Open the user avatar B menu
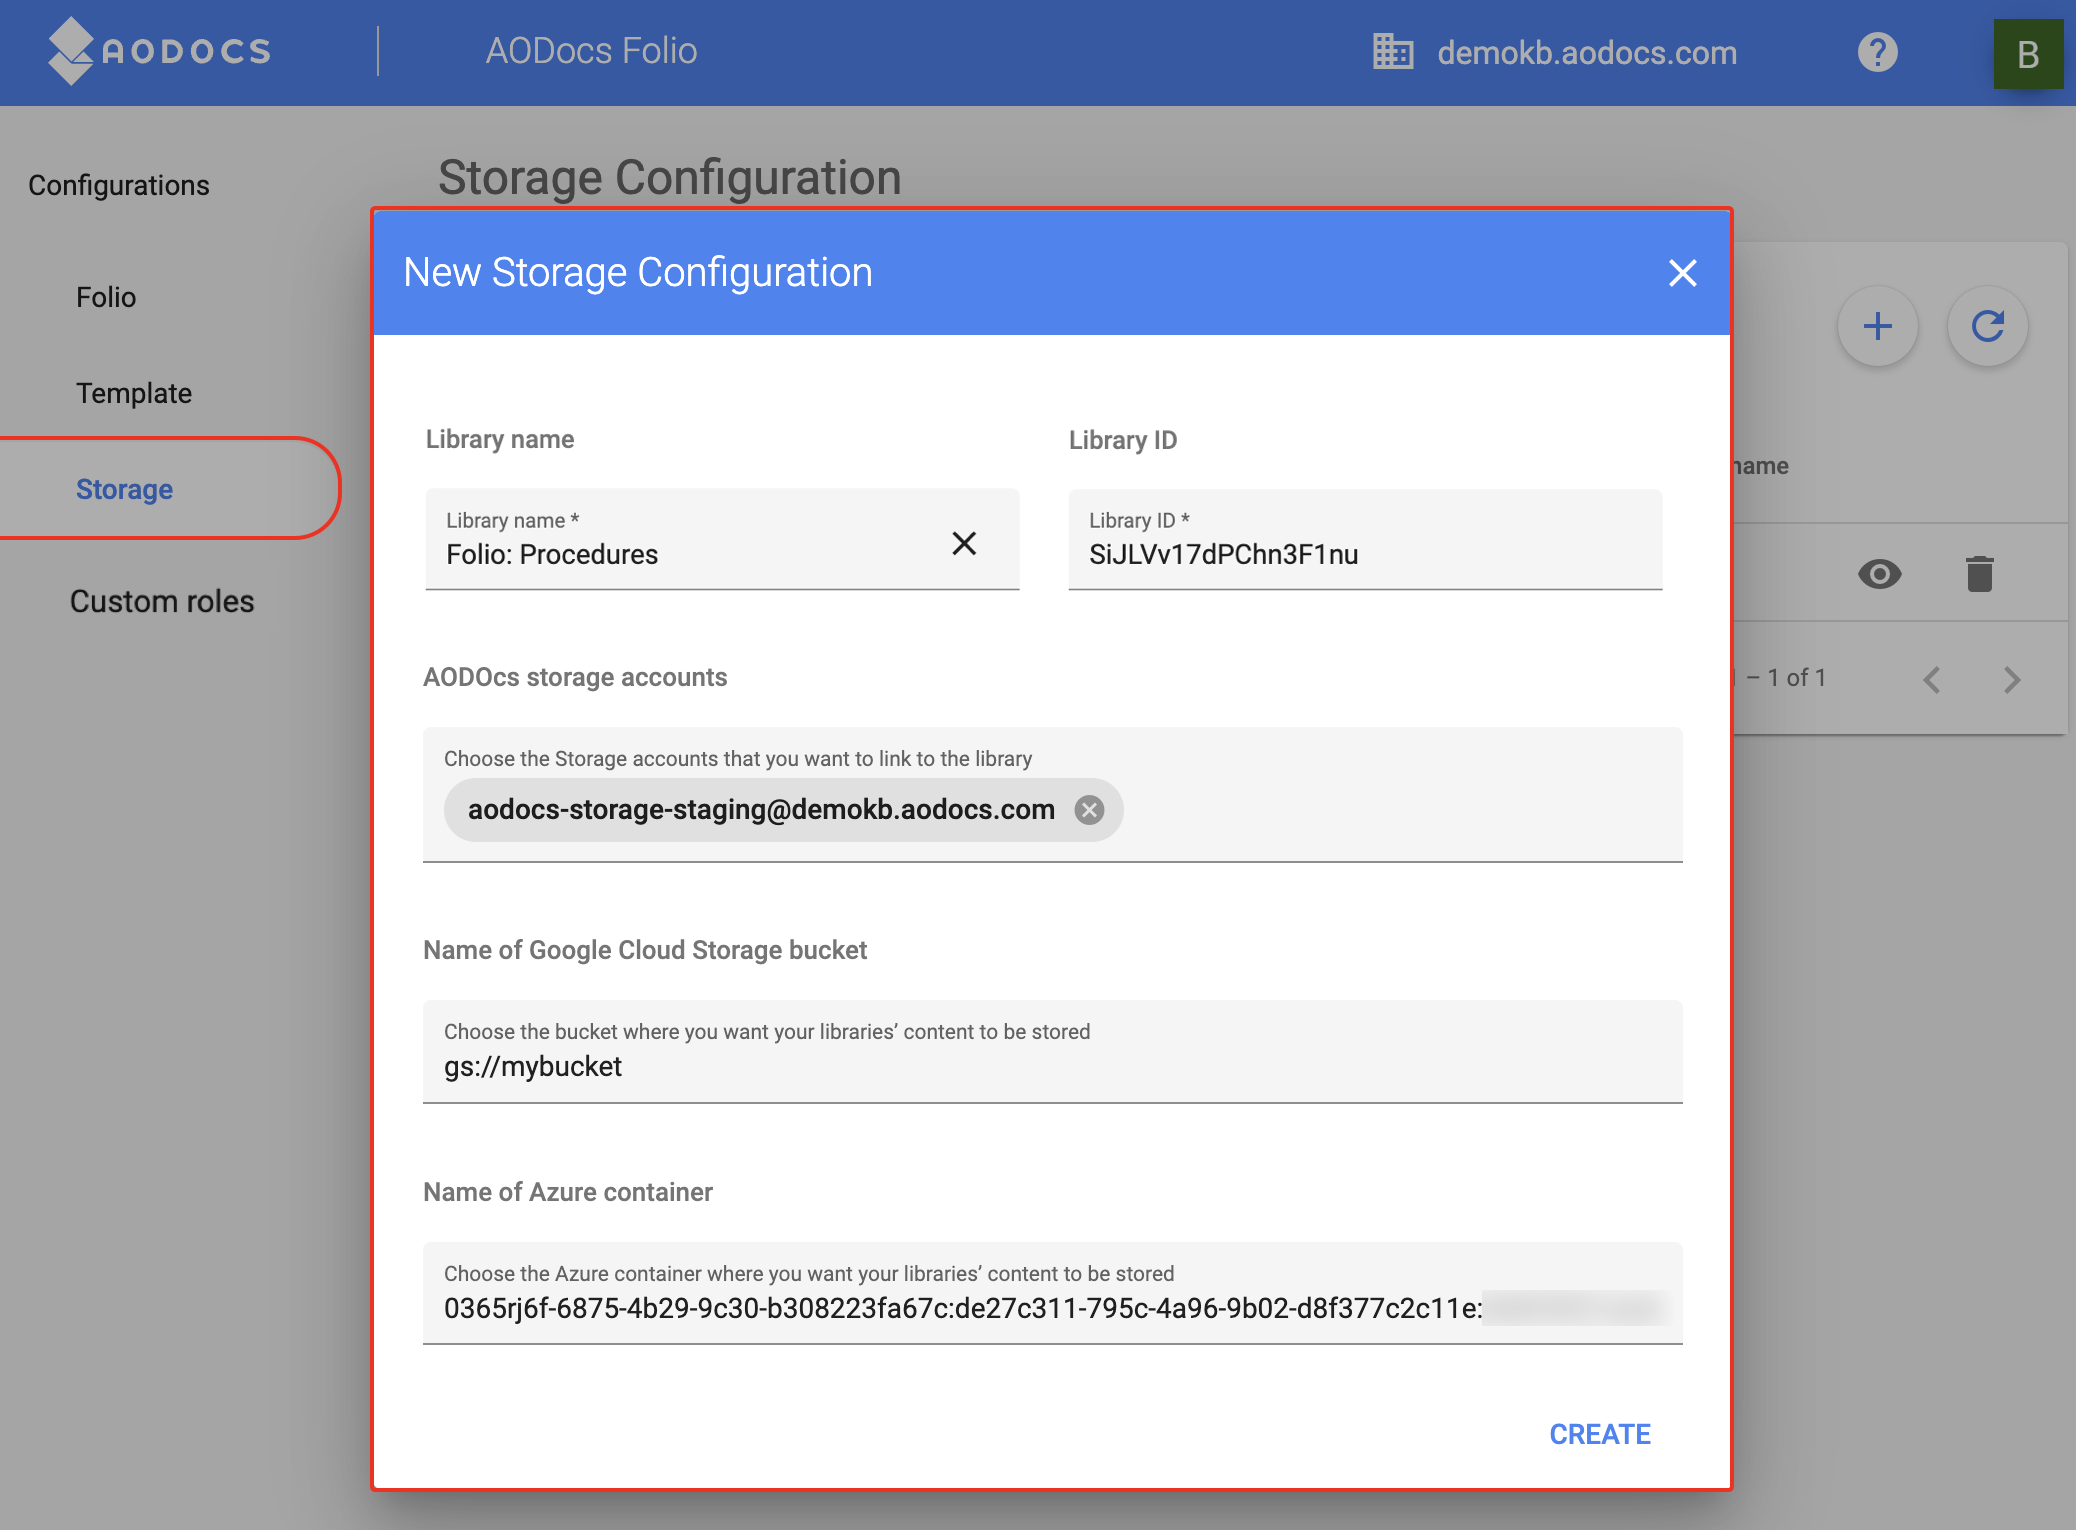 [2027, 54]
